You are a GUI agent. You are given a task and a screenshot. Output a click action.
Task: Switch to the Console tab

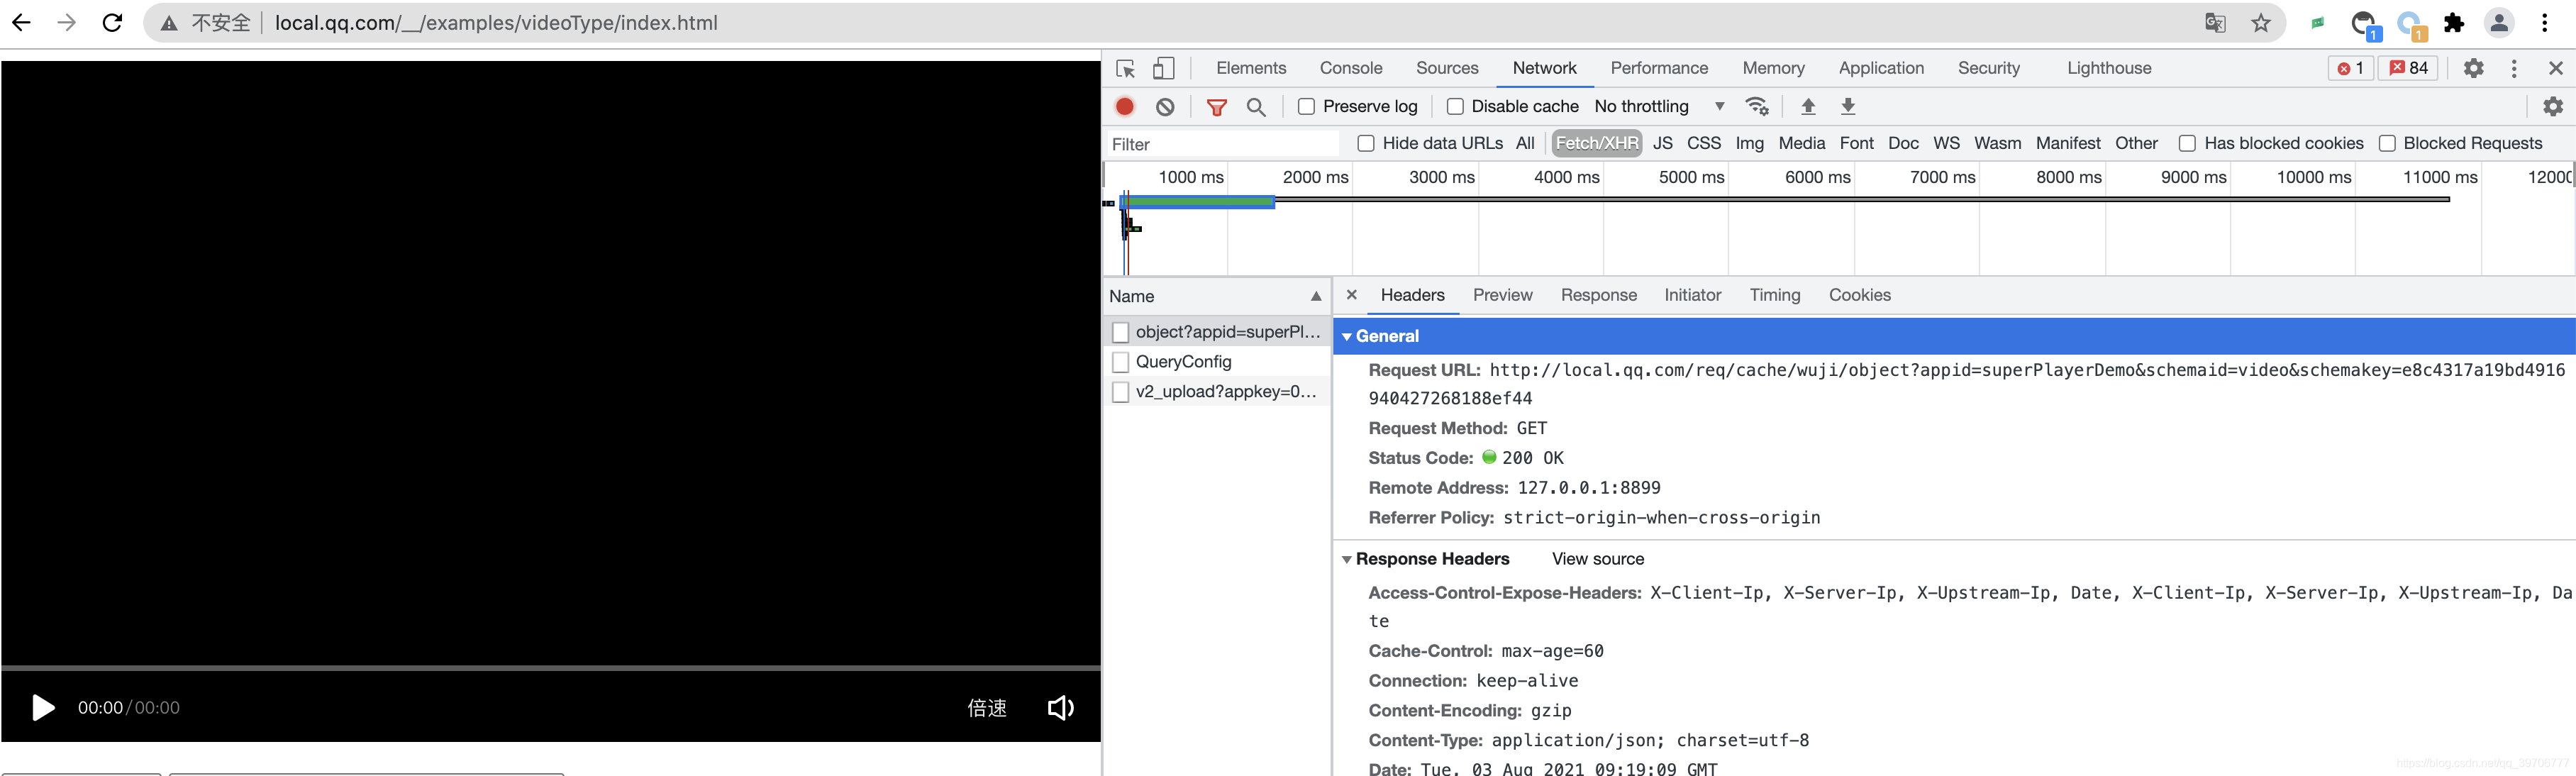tap(1350, 68)
